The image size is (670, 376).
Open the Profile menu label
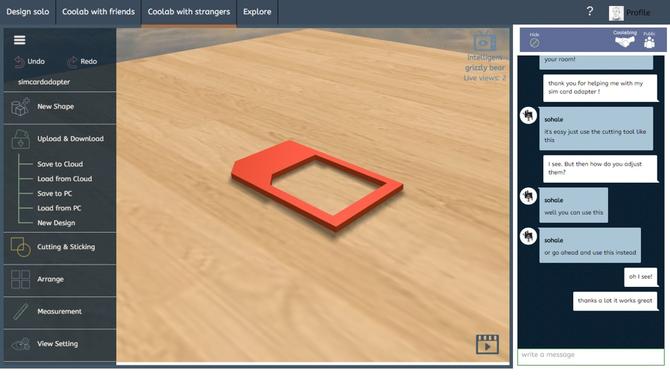point(638,13)
